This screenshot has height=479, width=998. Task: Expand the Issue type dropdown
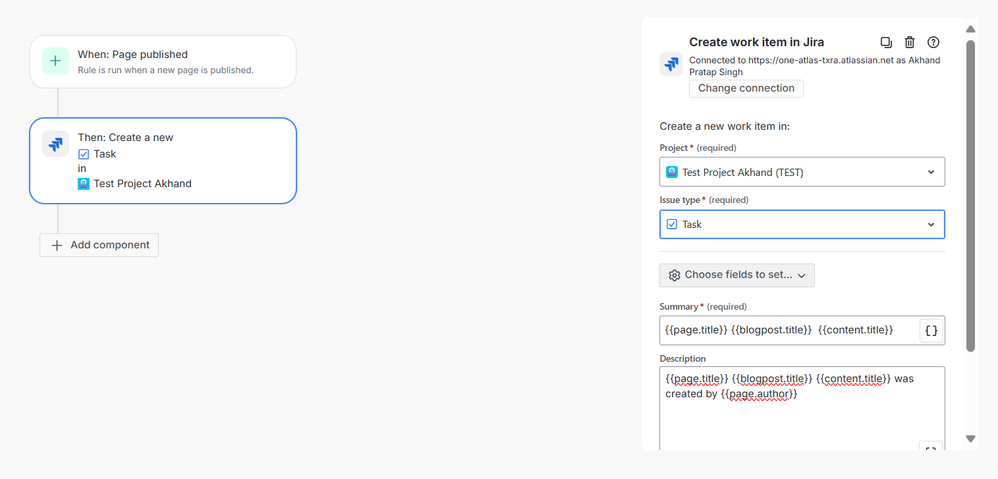click(x=802, y=224)
